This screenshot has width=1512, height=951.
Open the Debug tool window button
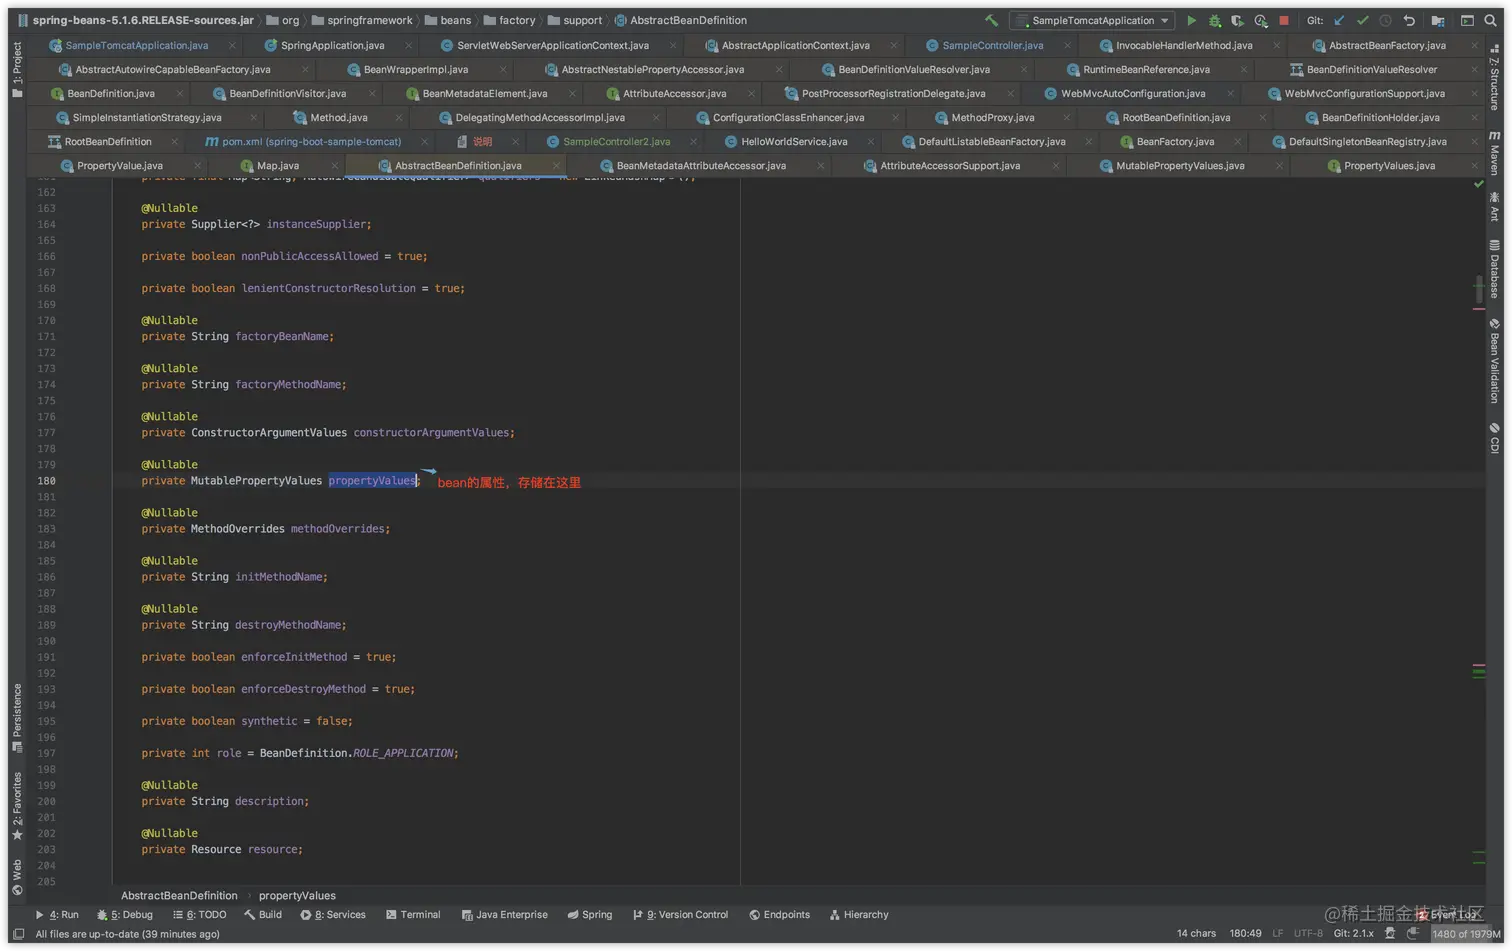(x=125, y=914)
